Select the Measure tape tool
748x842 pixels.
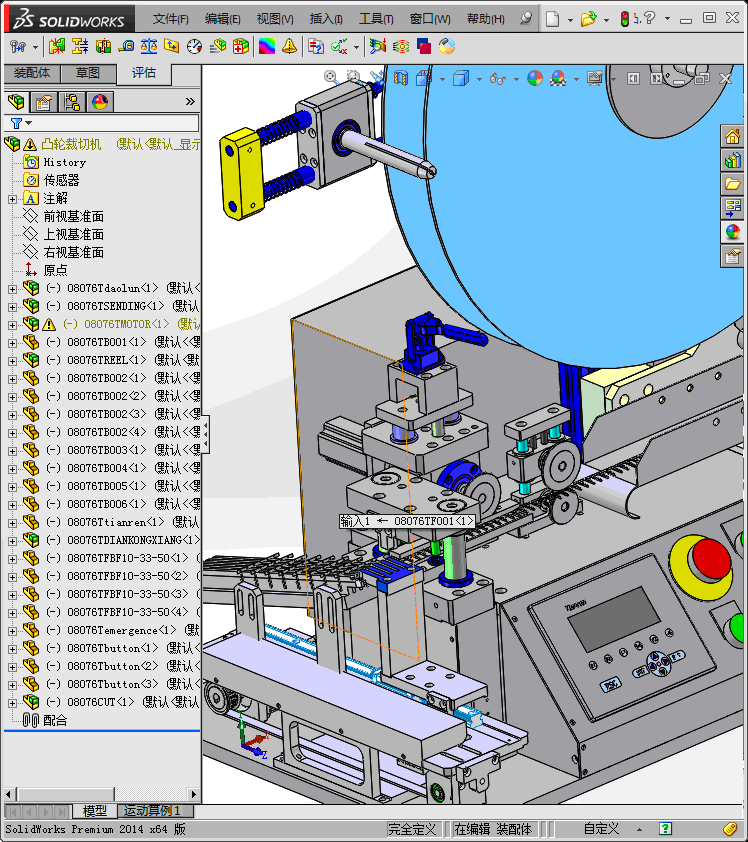point(126,47)
